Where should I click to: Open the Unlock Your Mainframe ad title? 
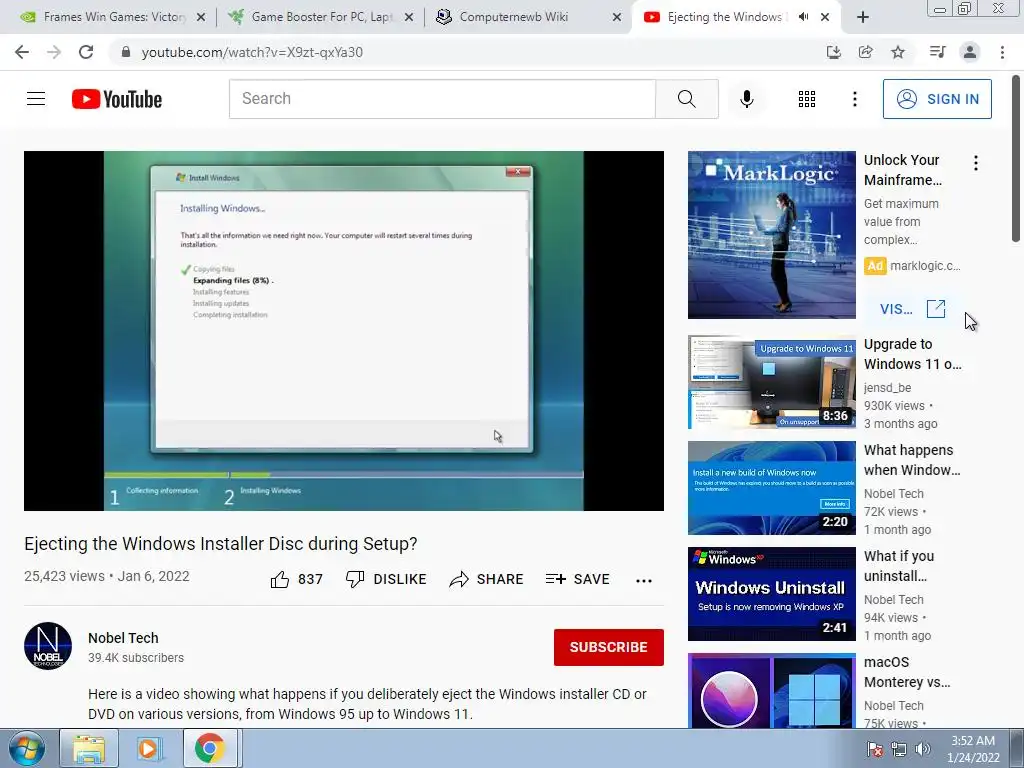pyautogui.click(x=903, y=170)
